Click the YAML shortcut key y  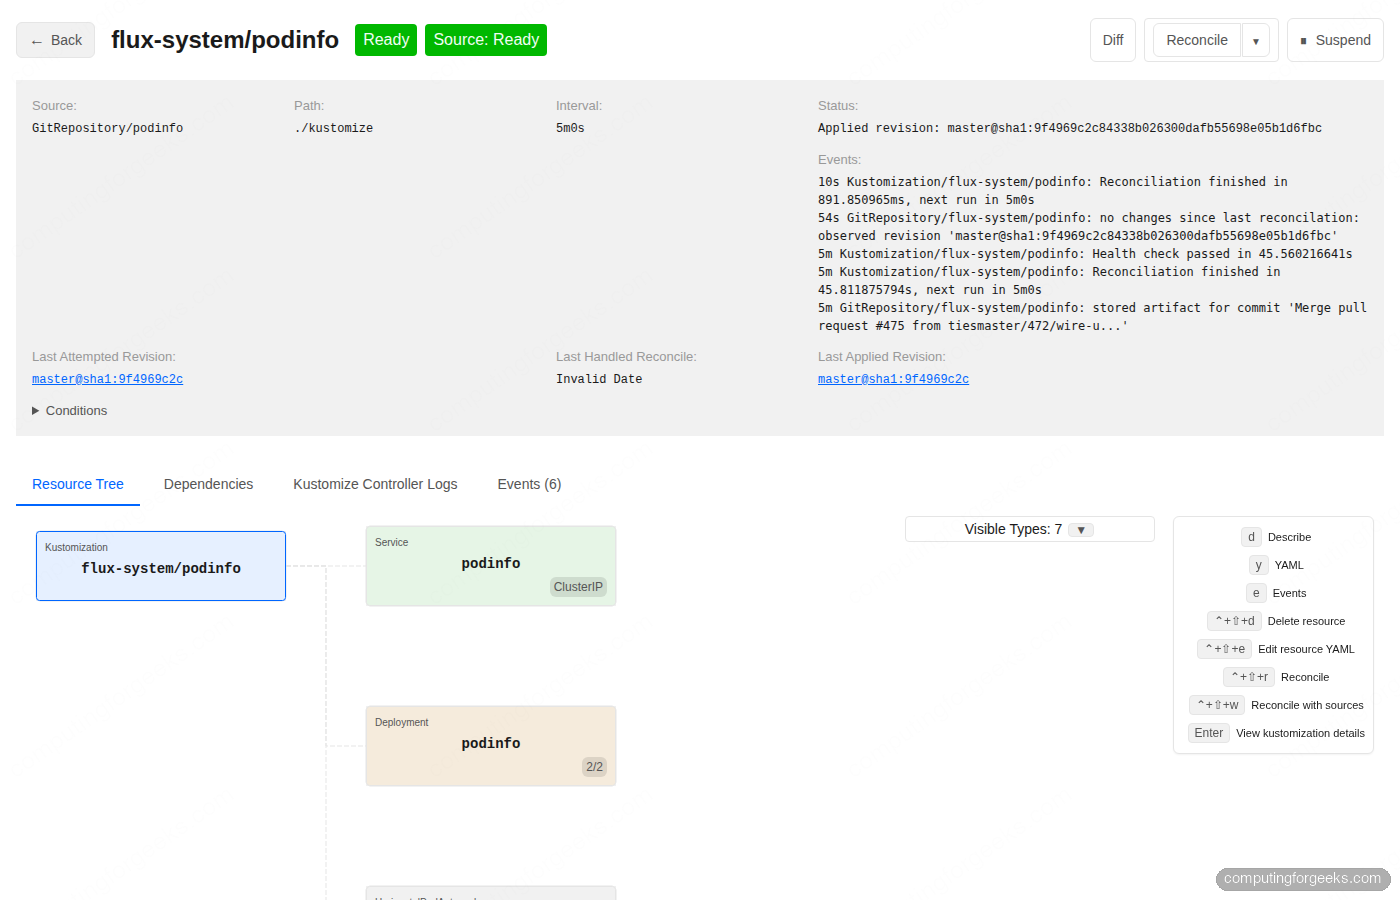pyautogui.click(x=1258, y=565)
